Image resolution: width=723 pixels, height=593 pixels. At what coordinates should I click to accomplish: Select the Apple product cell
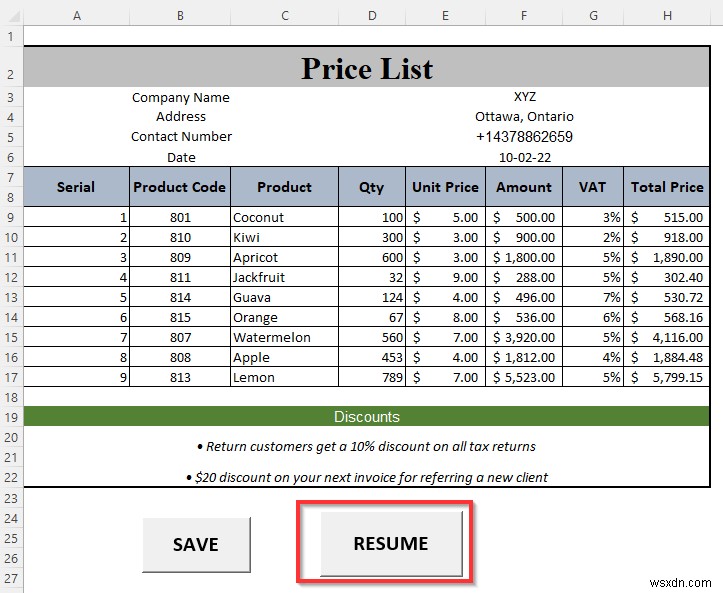click(284, 357)
